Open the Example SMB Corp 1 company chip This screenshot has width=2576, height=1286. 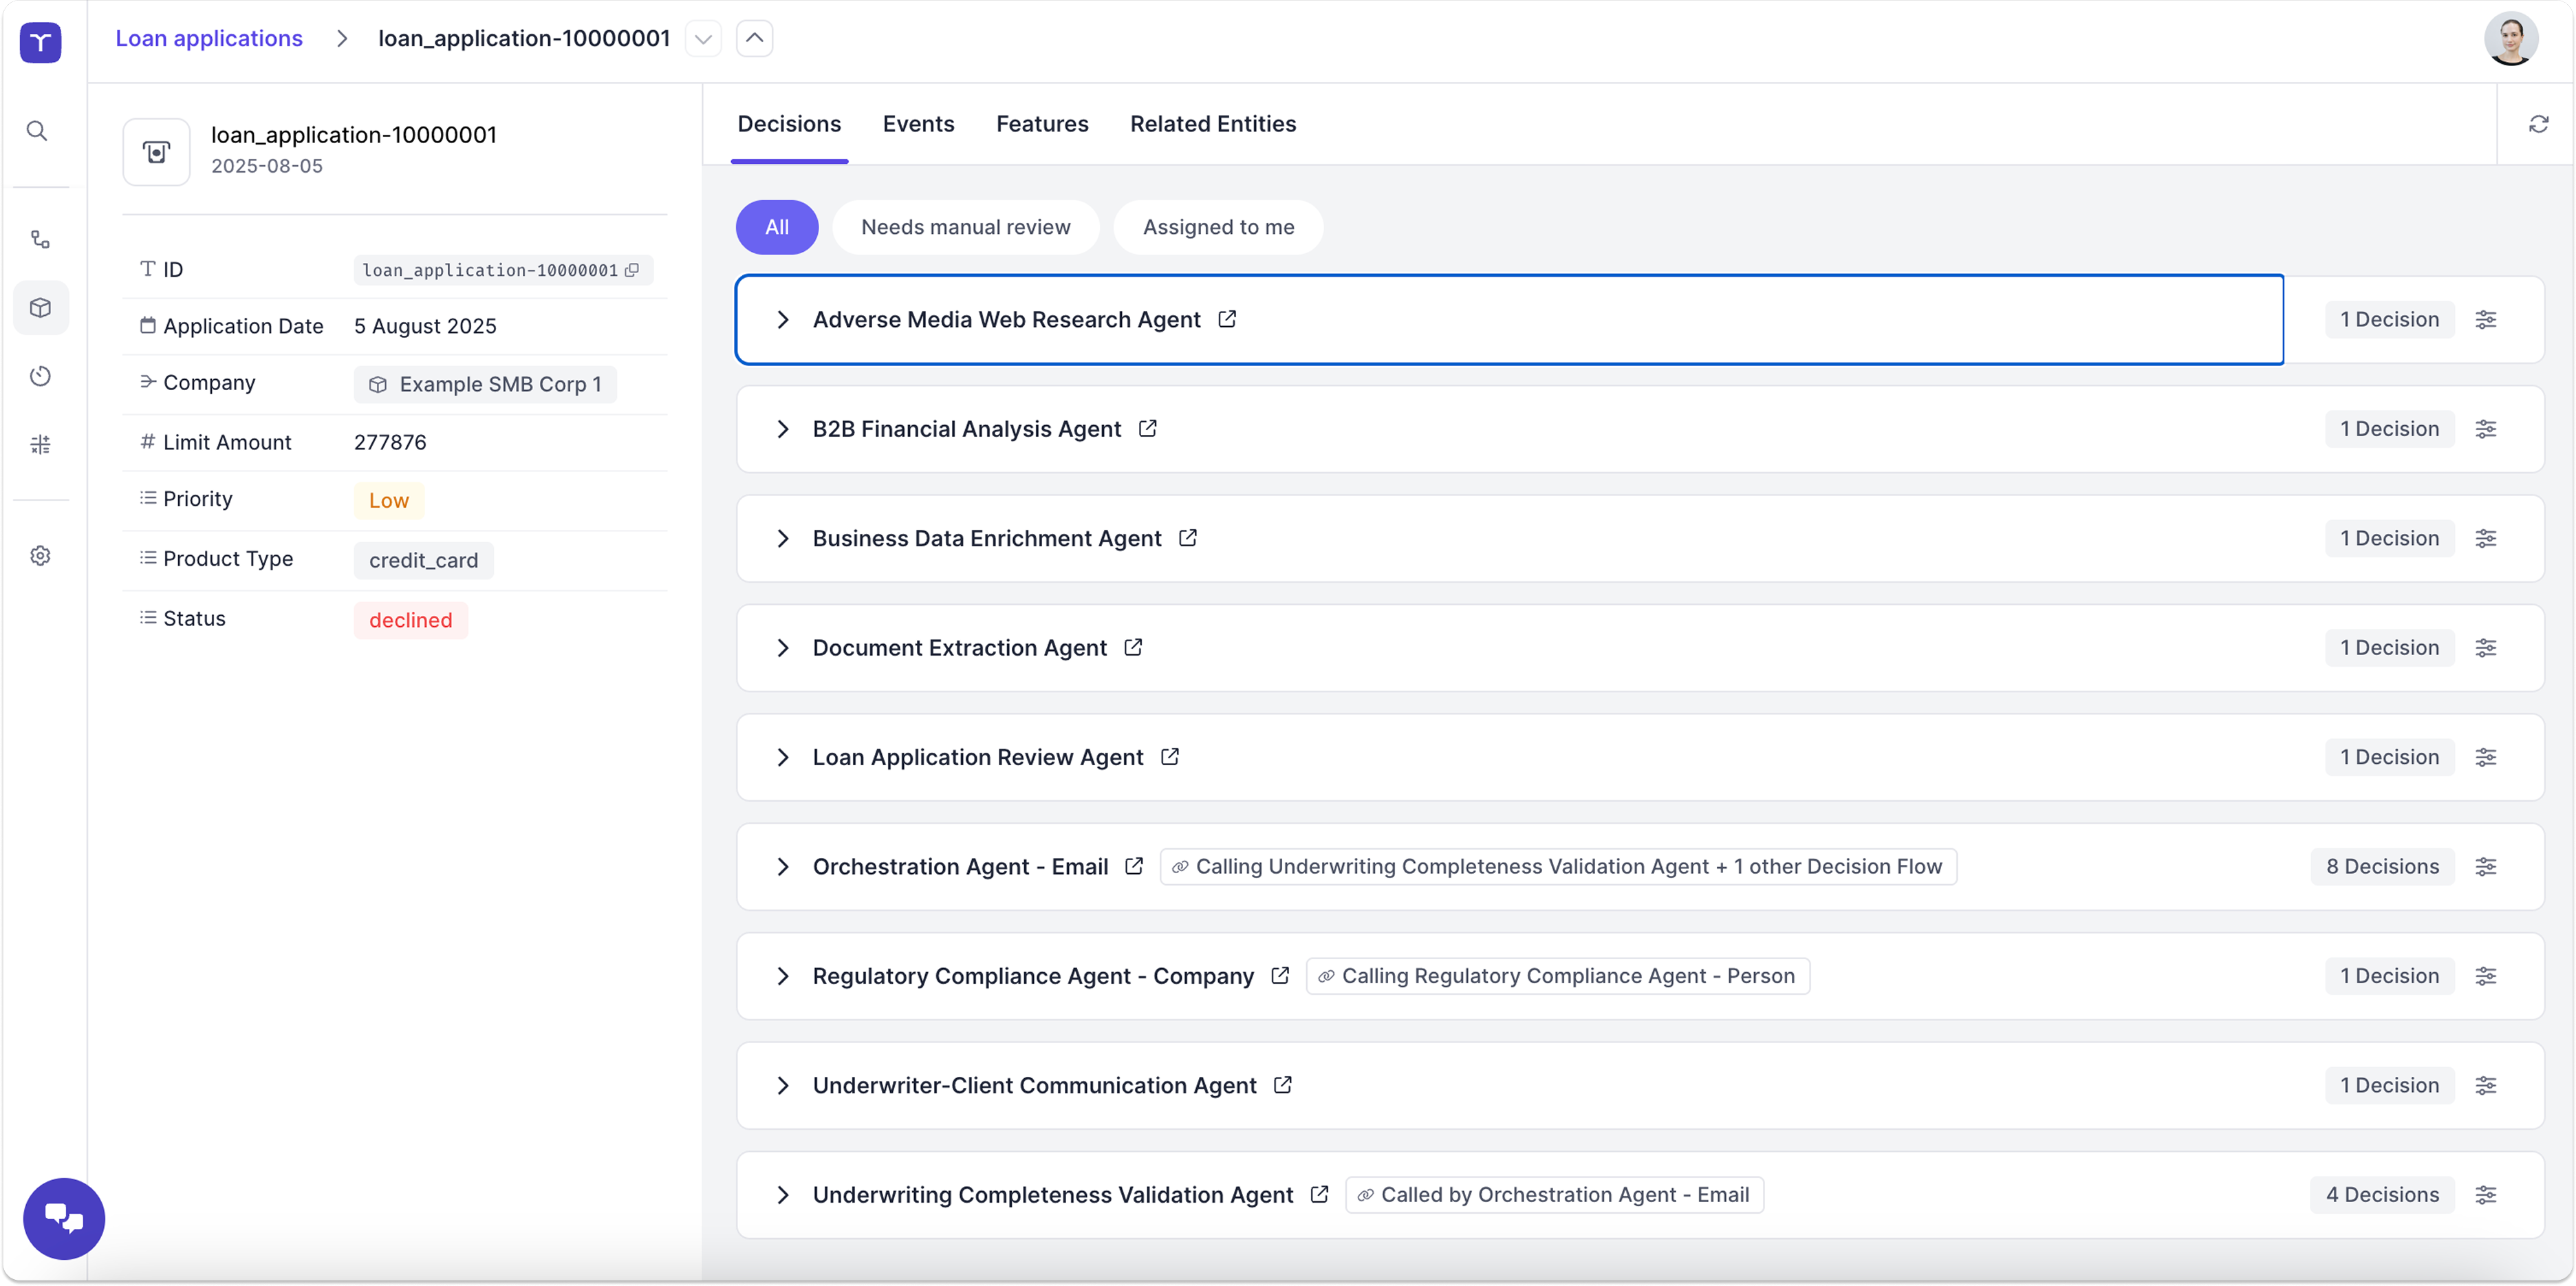485,384
